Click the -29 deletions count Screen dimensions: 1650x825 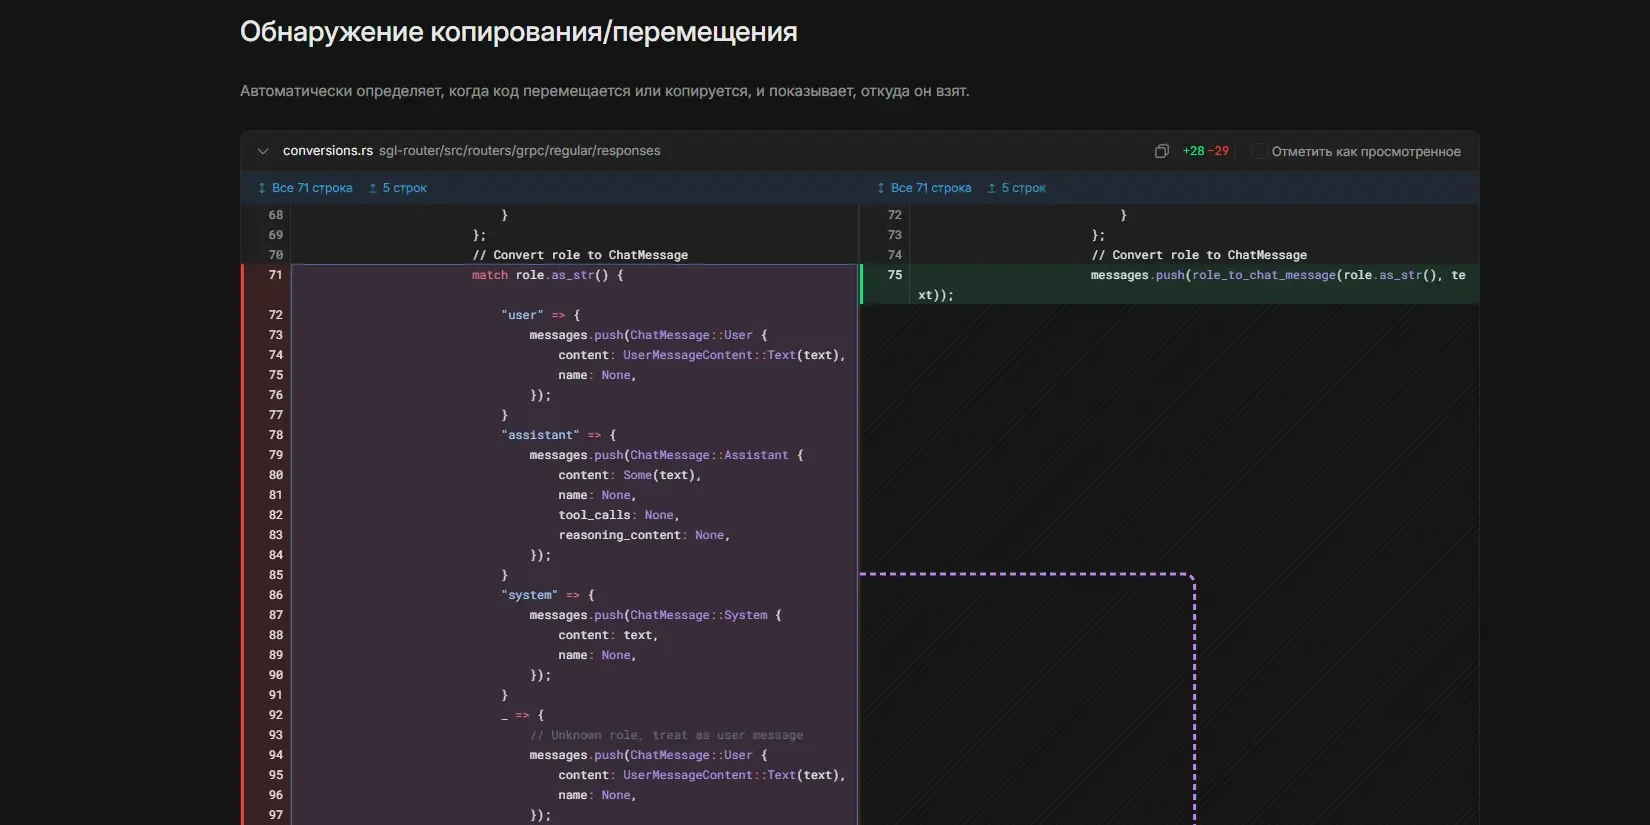tap(1219, 151)
